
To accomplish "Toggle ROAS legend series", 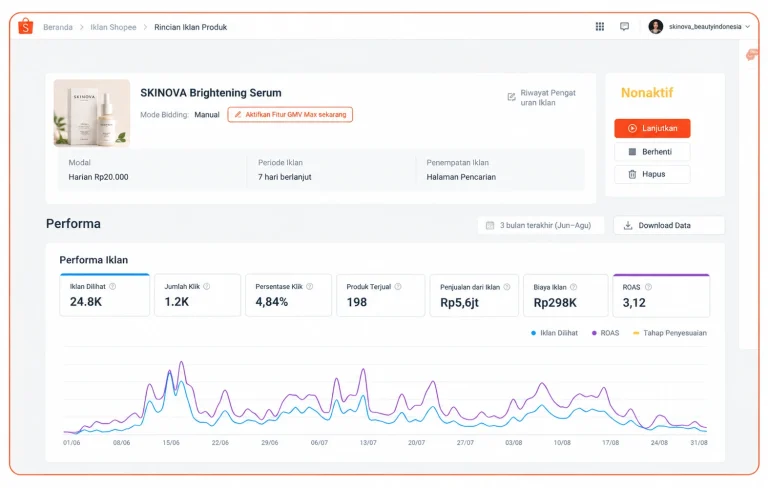I will pyautogui.click(x=605, y=333).
